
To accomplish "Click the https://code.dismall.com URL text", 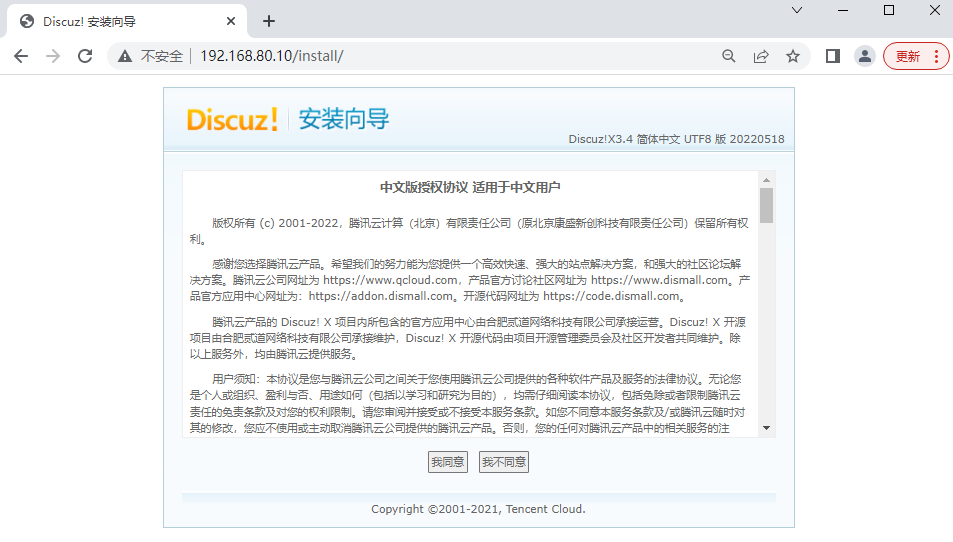I will click(x=611, y=297).
